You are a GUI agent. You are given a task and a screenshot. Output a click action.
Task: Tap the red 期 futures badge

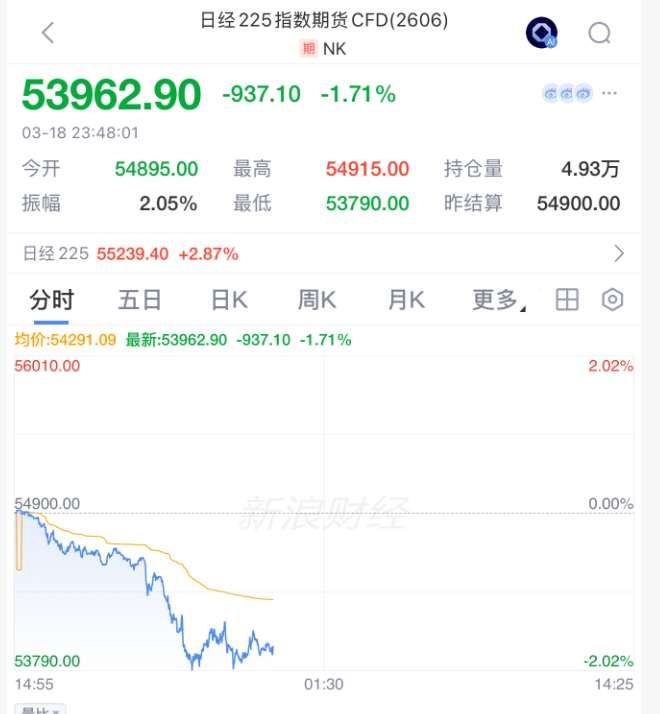[308, 48]
